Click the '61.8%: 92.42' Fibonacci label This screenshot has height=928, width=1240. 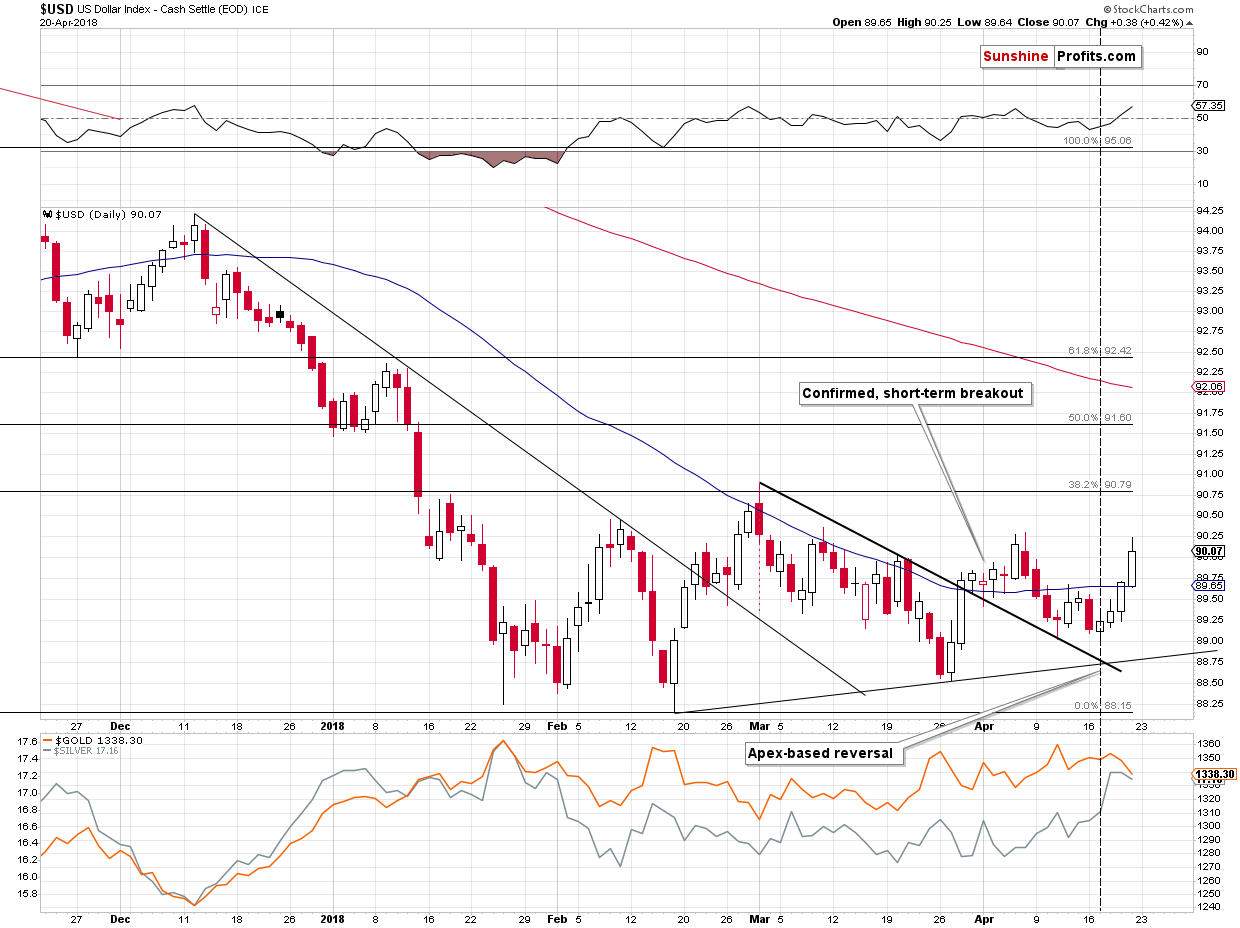click(1098, 351)
